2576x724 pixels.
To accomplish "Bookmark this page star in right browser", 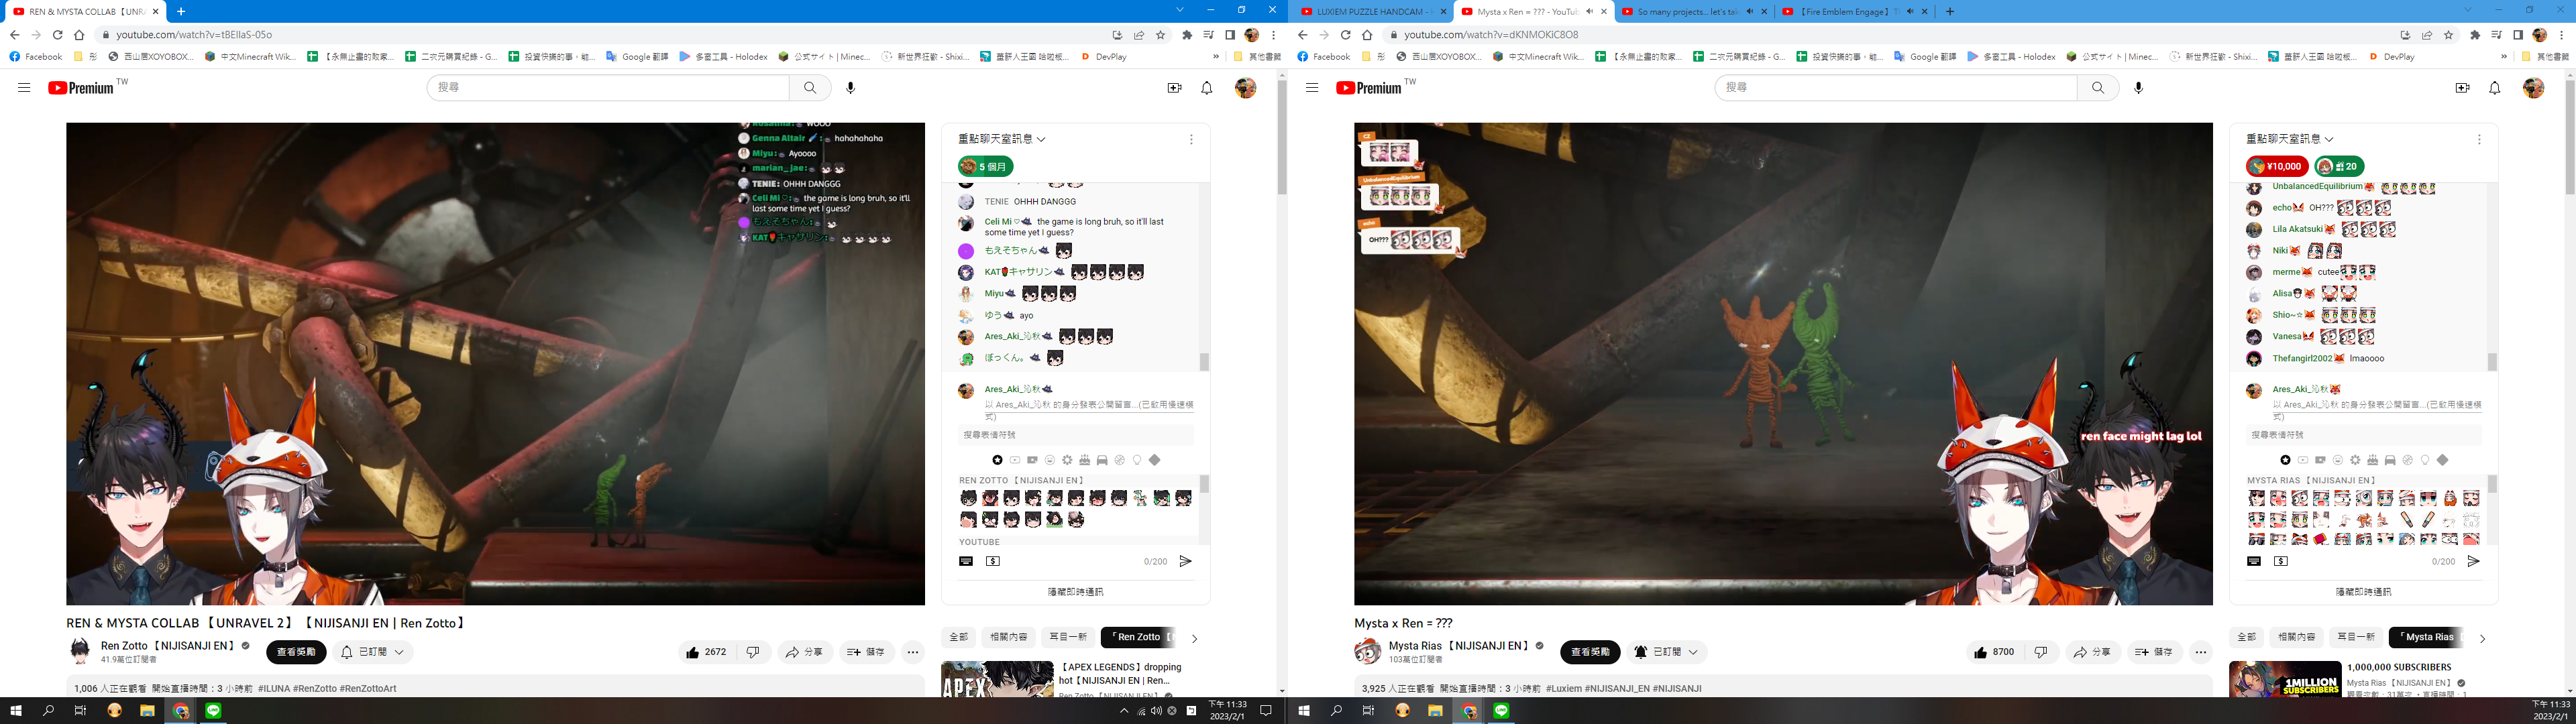I will [x=2448, y=35].
